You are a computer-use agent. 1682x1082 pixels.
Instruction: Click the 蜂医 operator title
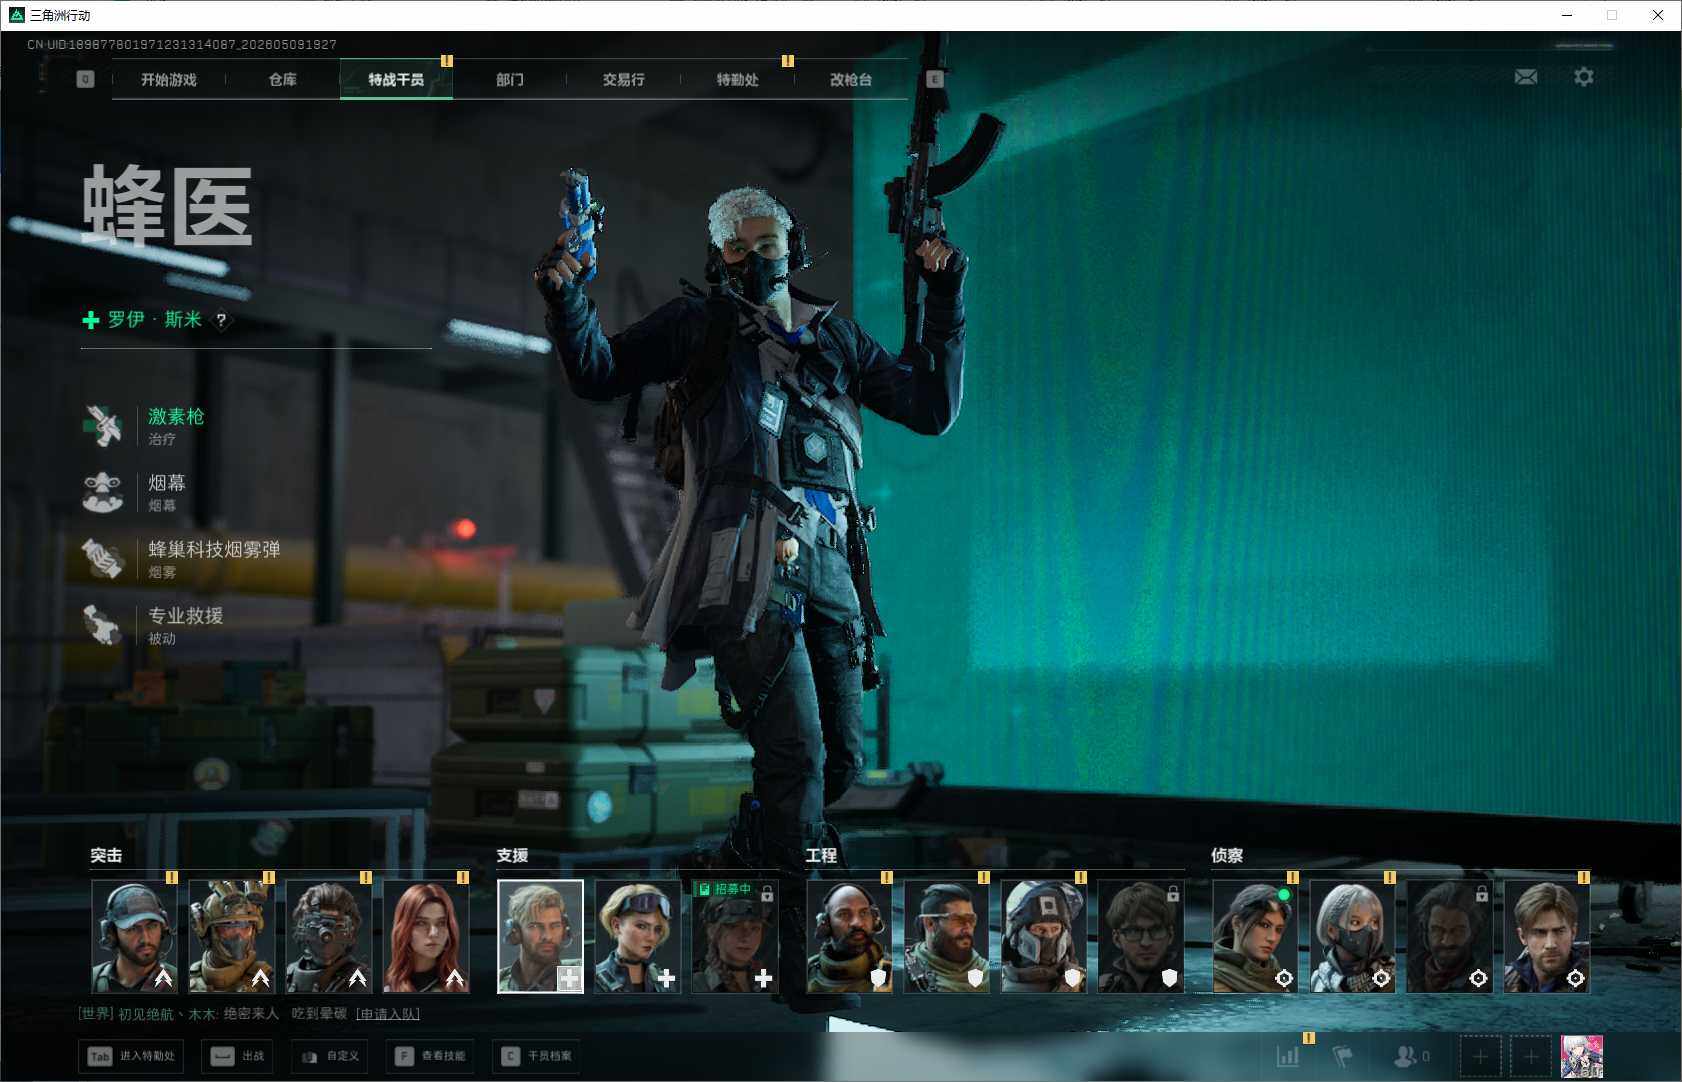tap(167, 206)
